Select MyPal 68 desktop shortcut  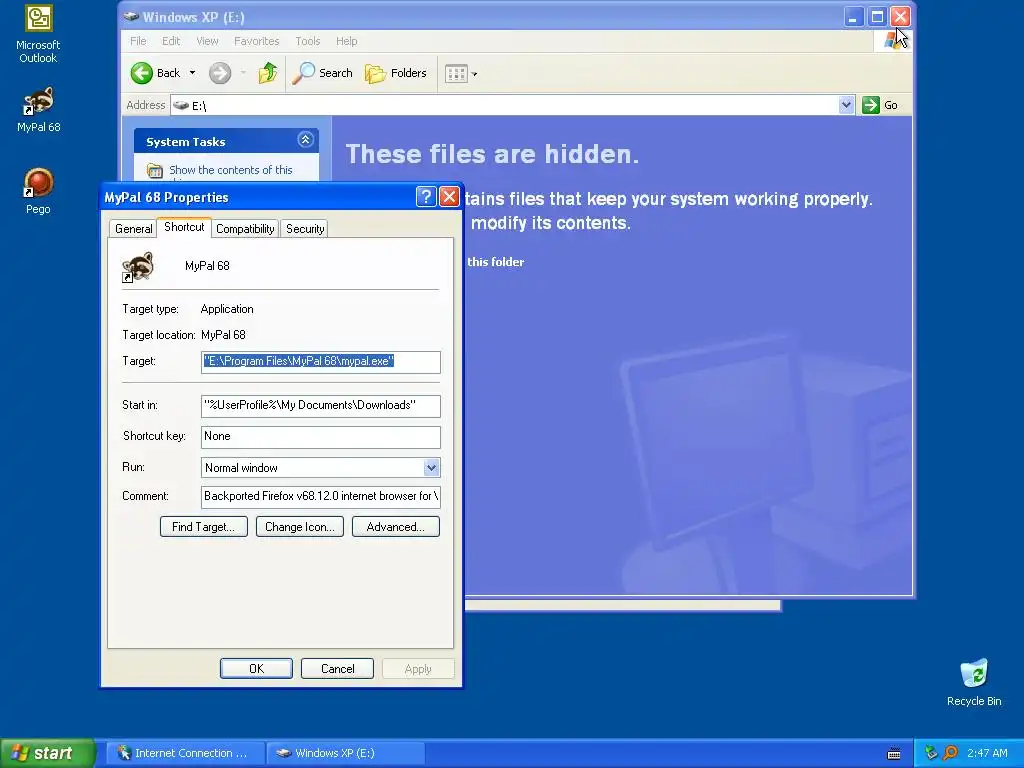[38, 110]
